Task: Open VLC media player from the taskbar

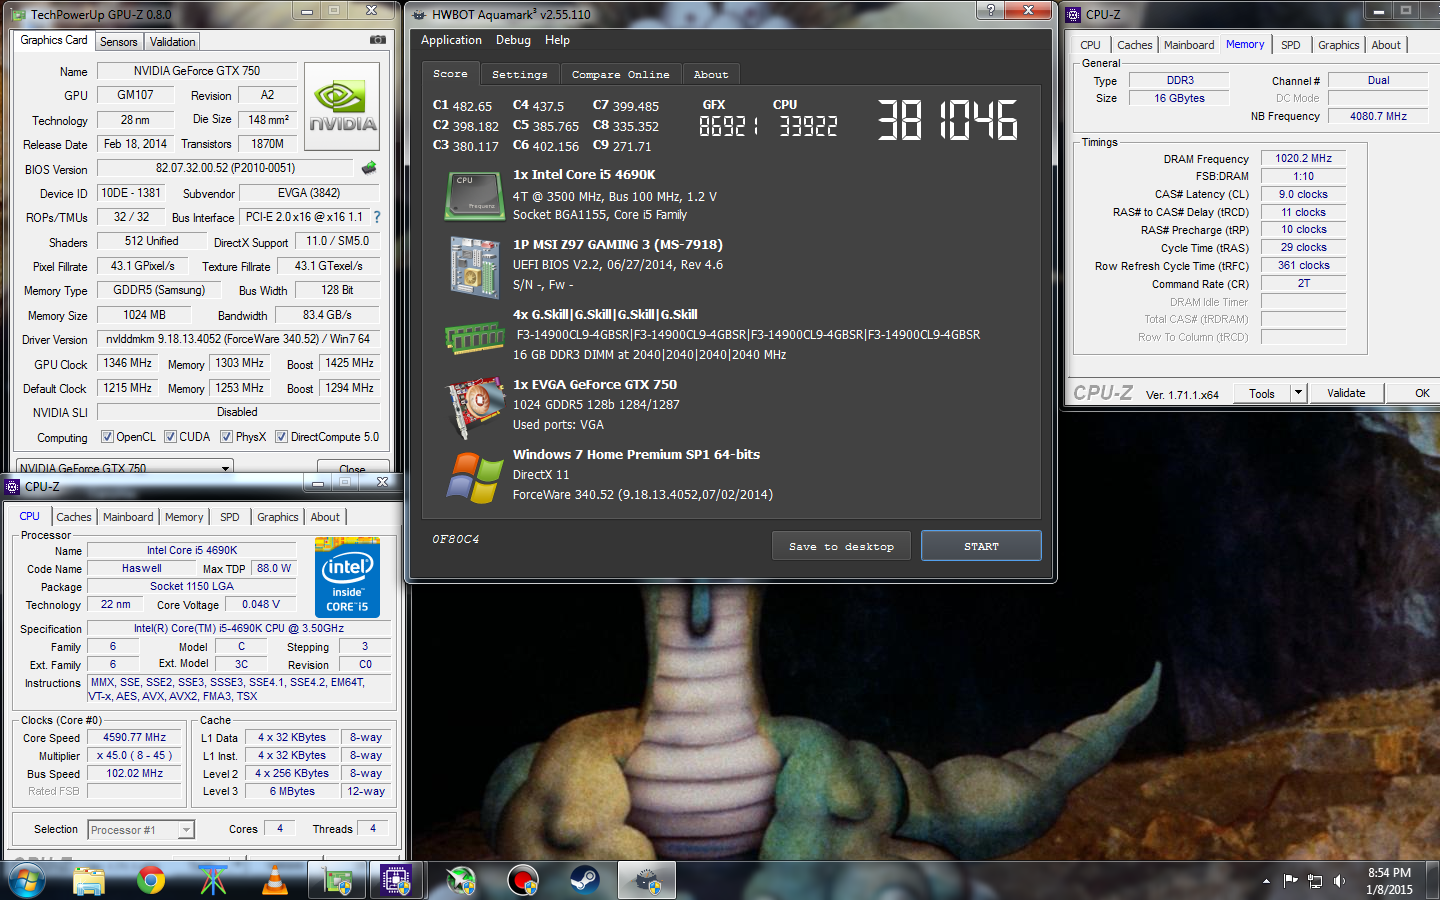Action: 274,881
